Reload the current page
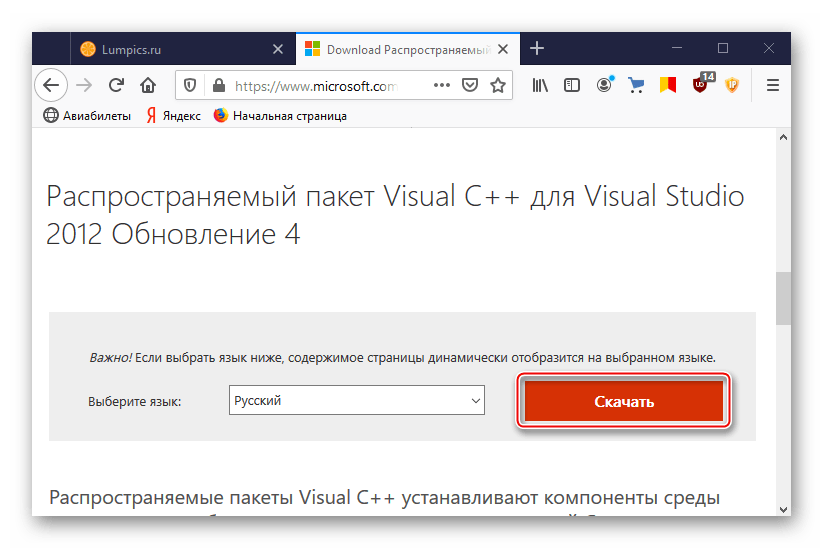 [x=116, y=85]
